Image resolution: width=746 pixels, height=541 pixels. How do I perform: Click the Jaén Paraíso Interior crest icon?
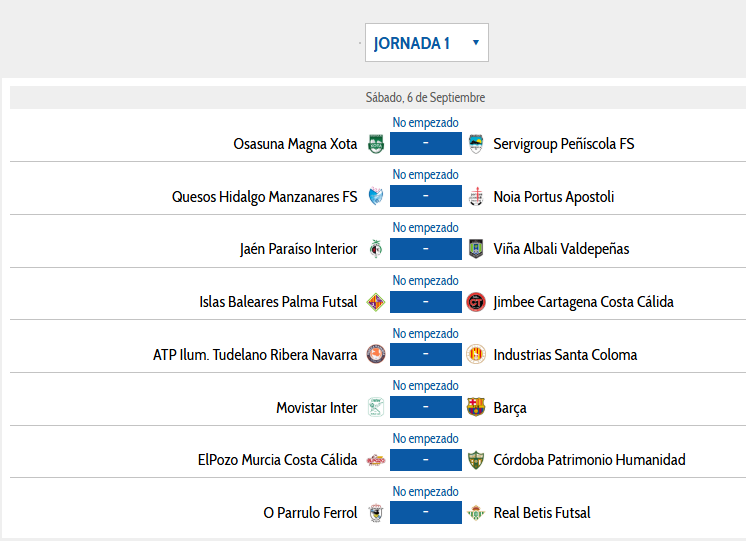(376, 249)
